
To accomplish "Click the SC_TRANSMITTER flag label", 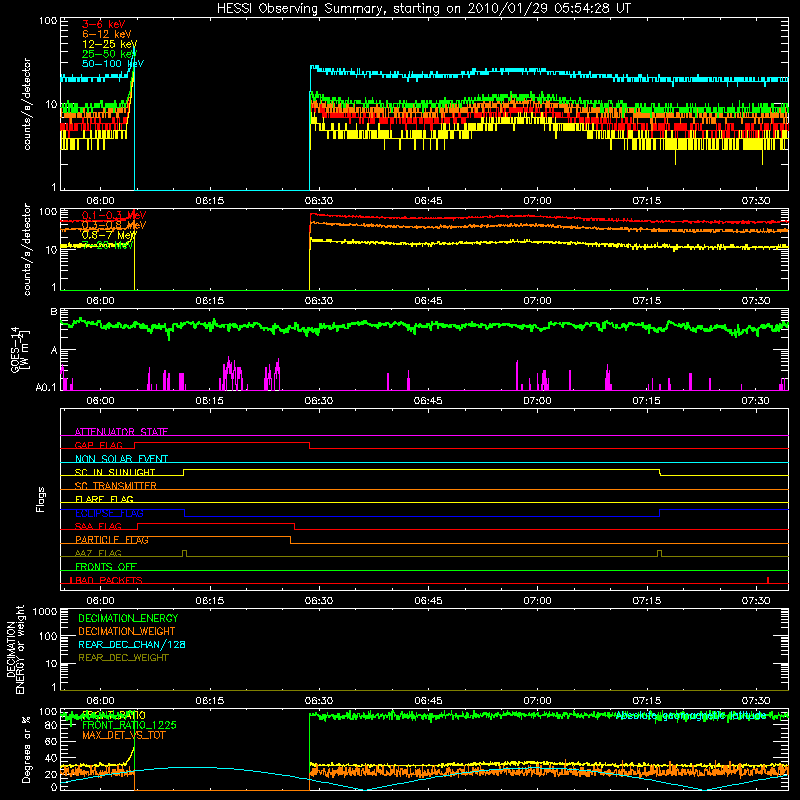I will click(116, 486).
